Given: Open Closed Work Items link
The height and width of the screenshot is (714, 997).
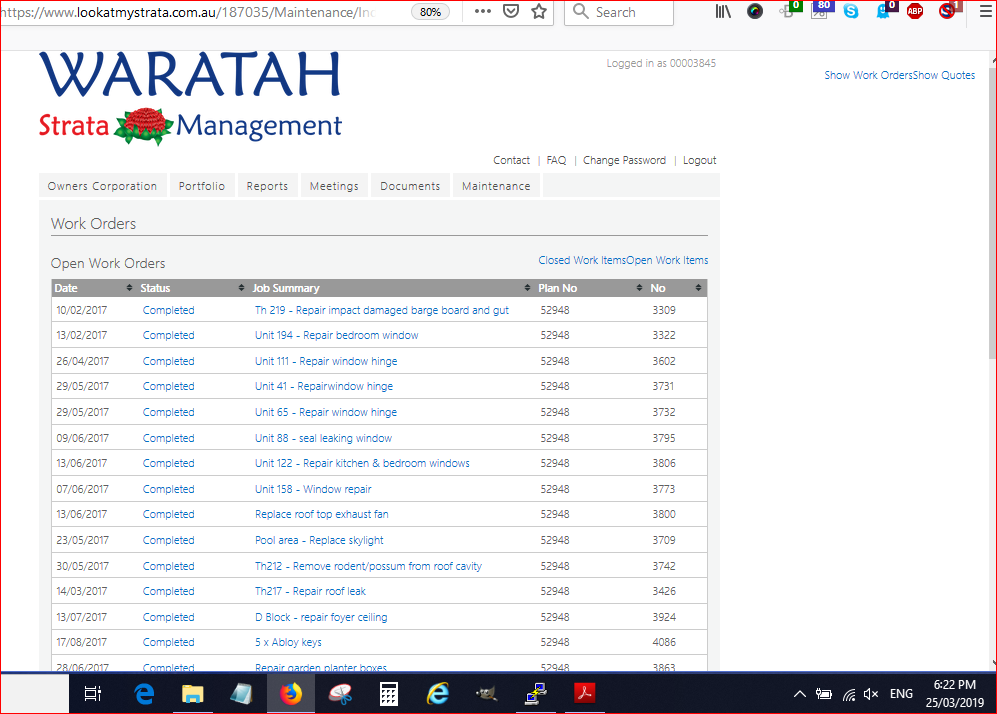Looking at the screenshot, I should (582, 260).
